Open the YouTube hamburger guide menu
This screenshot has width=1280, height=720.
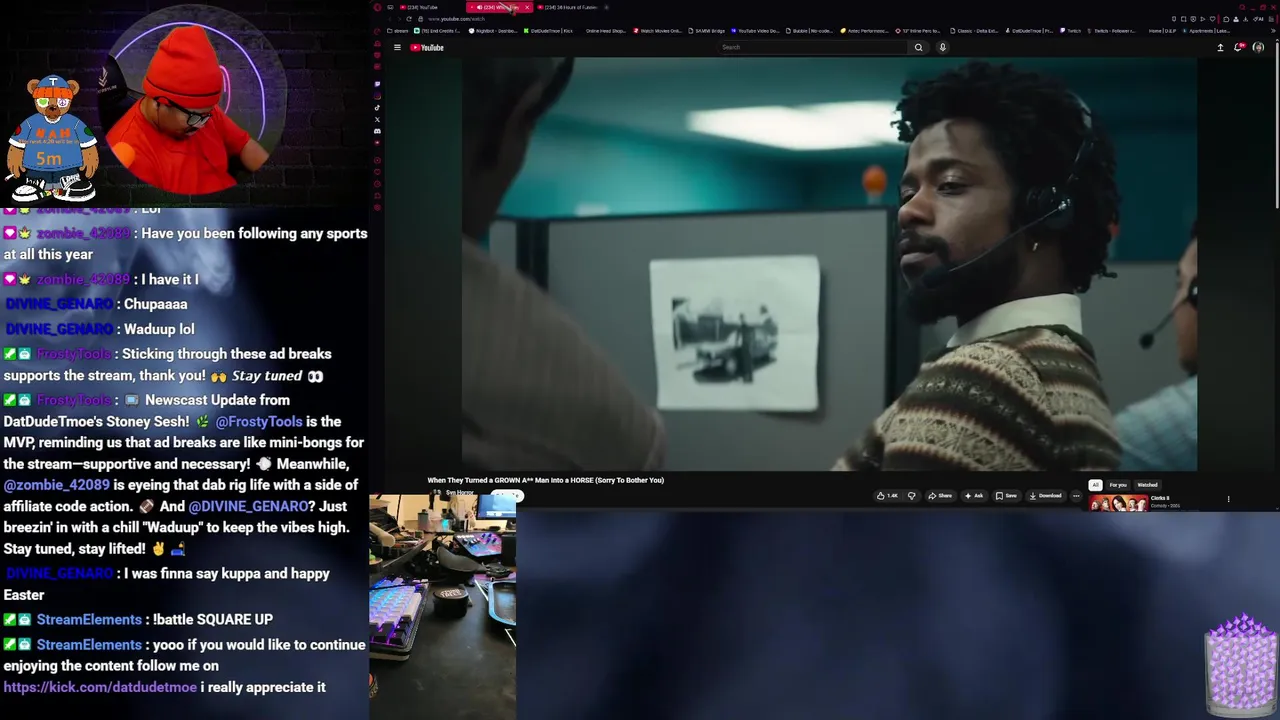point(397,47)
